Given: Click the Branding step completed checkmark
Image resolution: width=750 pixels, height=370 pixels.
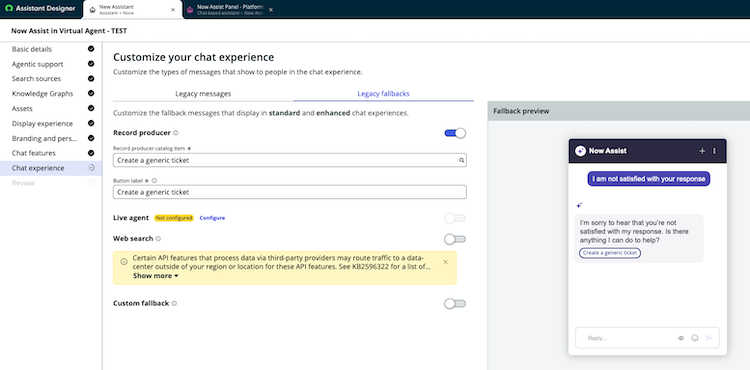Looking at the screenshot, I should [91, 138].
